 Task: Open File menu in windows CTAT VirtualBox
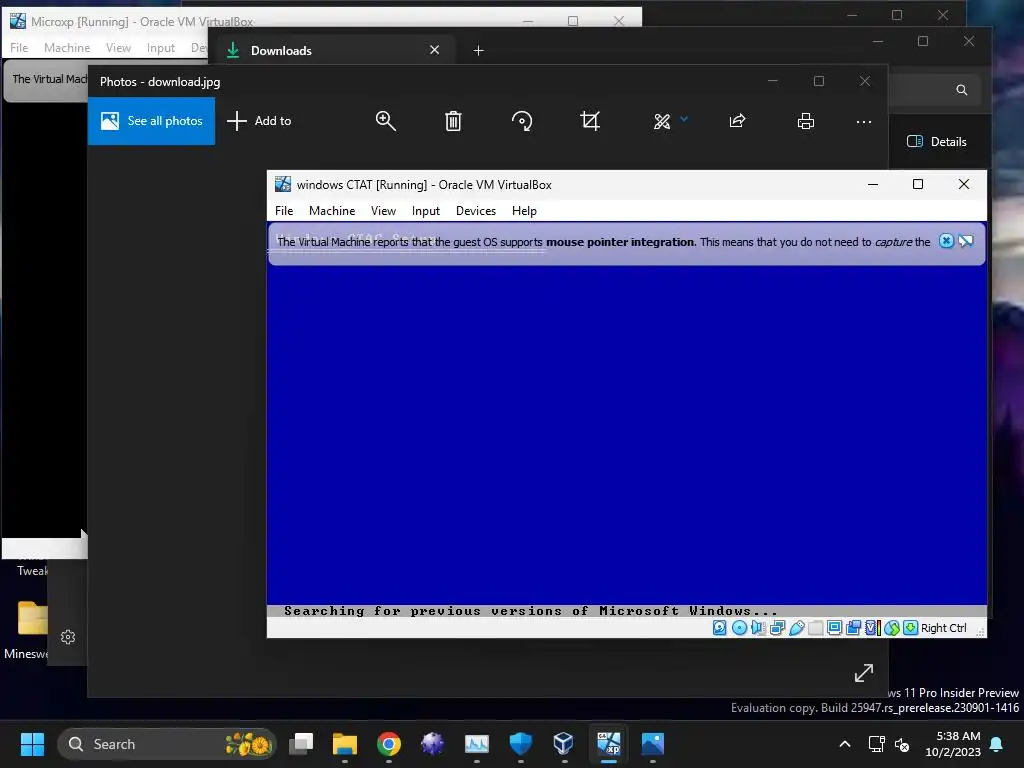click(x=284, y=211)
